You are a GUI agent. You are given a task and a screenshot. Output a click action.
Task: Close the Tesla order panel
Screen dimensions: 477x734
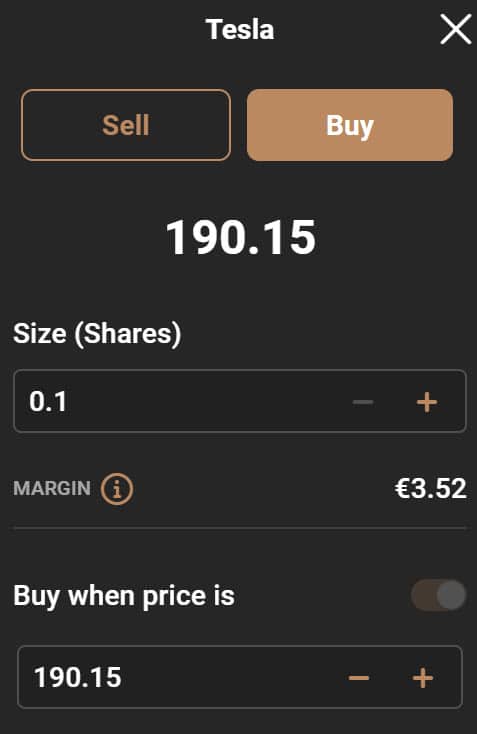tap(455, 29)
